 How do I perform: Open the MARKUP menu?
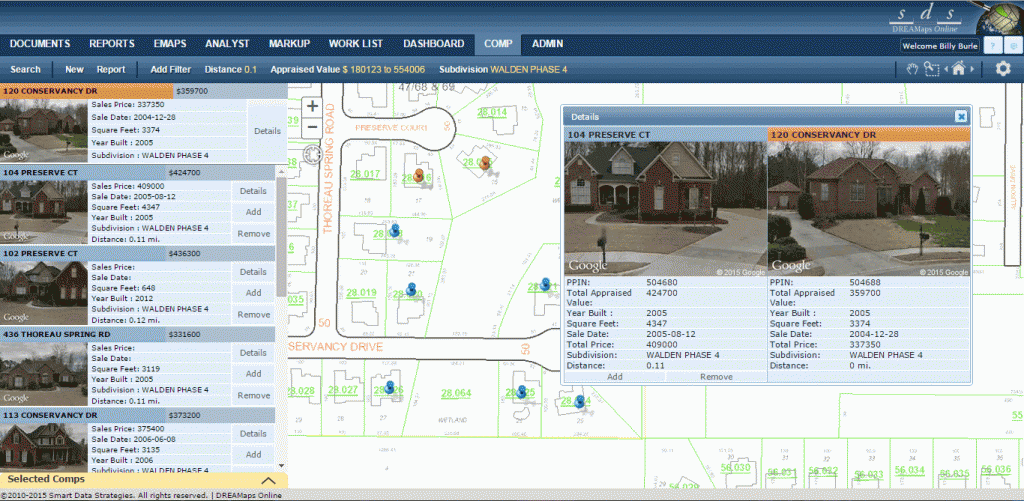pyautogui.click(x=289, y=44)
